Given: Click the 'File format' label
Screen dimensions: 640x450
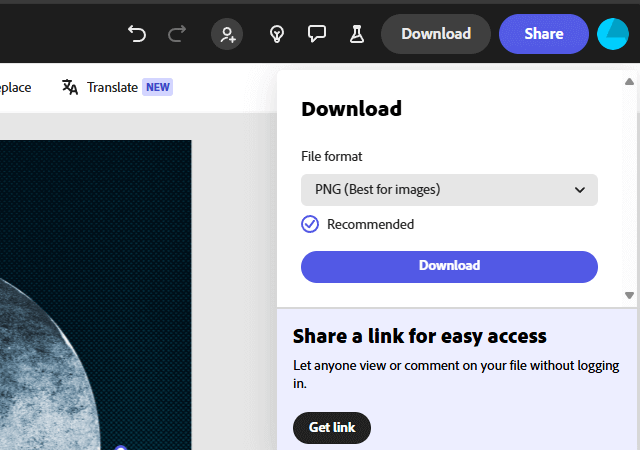Looking at the screenshot, I should (331, 156).
